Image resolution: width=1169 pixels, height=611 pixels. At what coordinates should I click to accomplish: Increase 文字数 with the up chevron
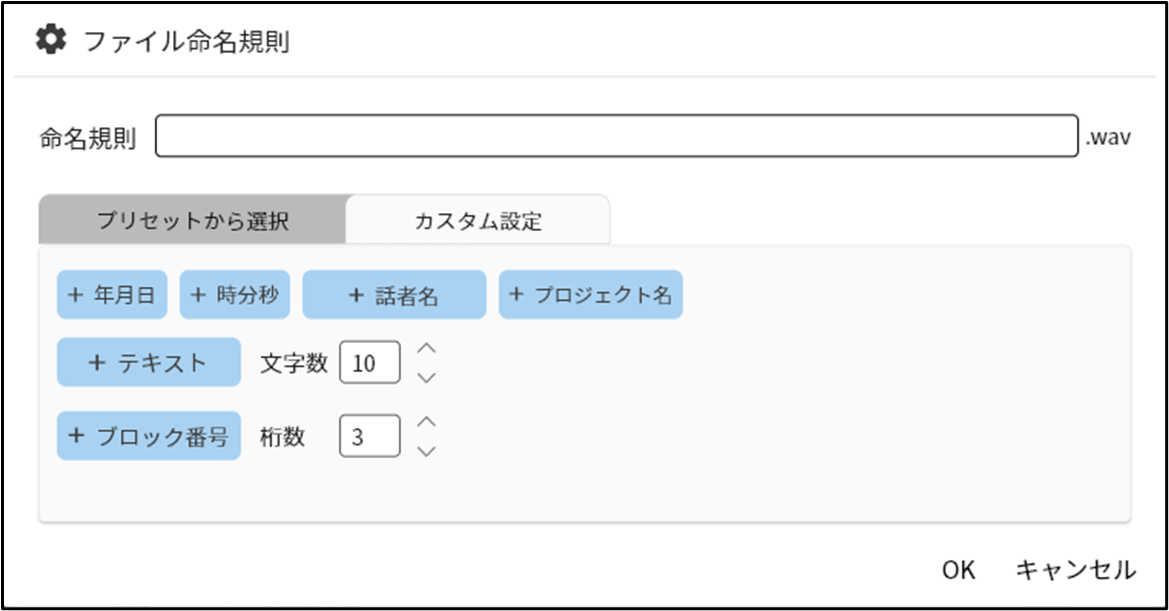[426, 349]
